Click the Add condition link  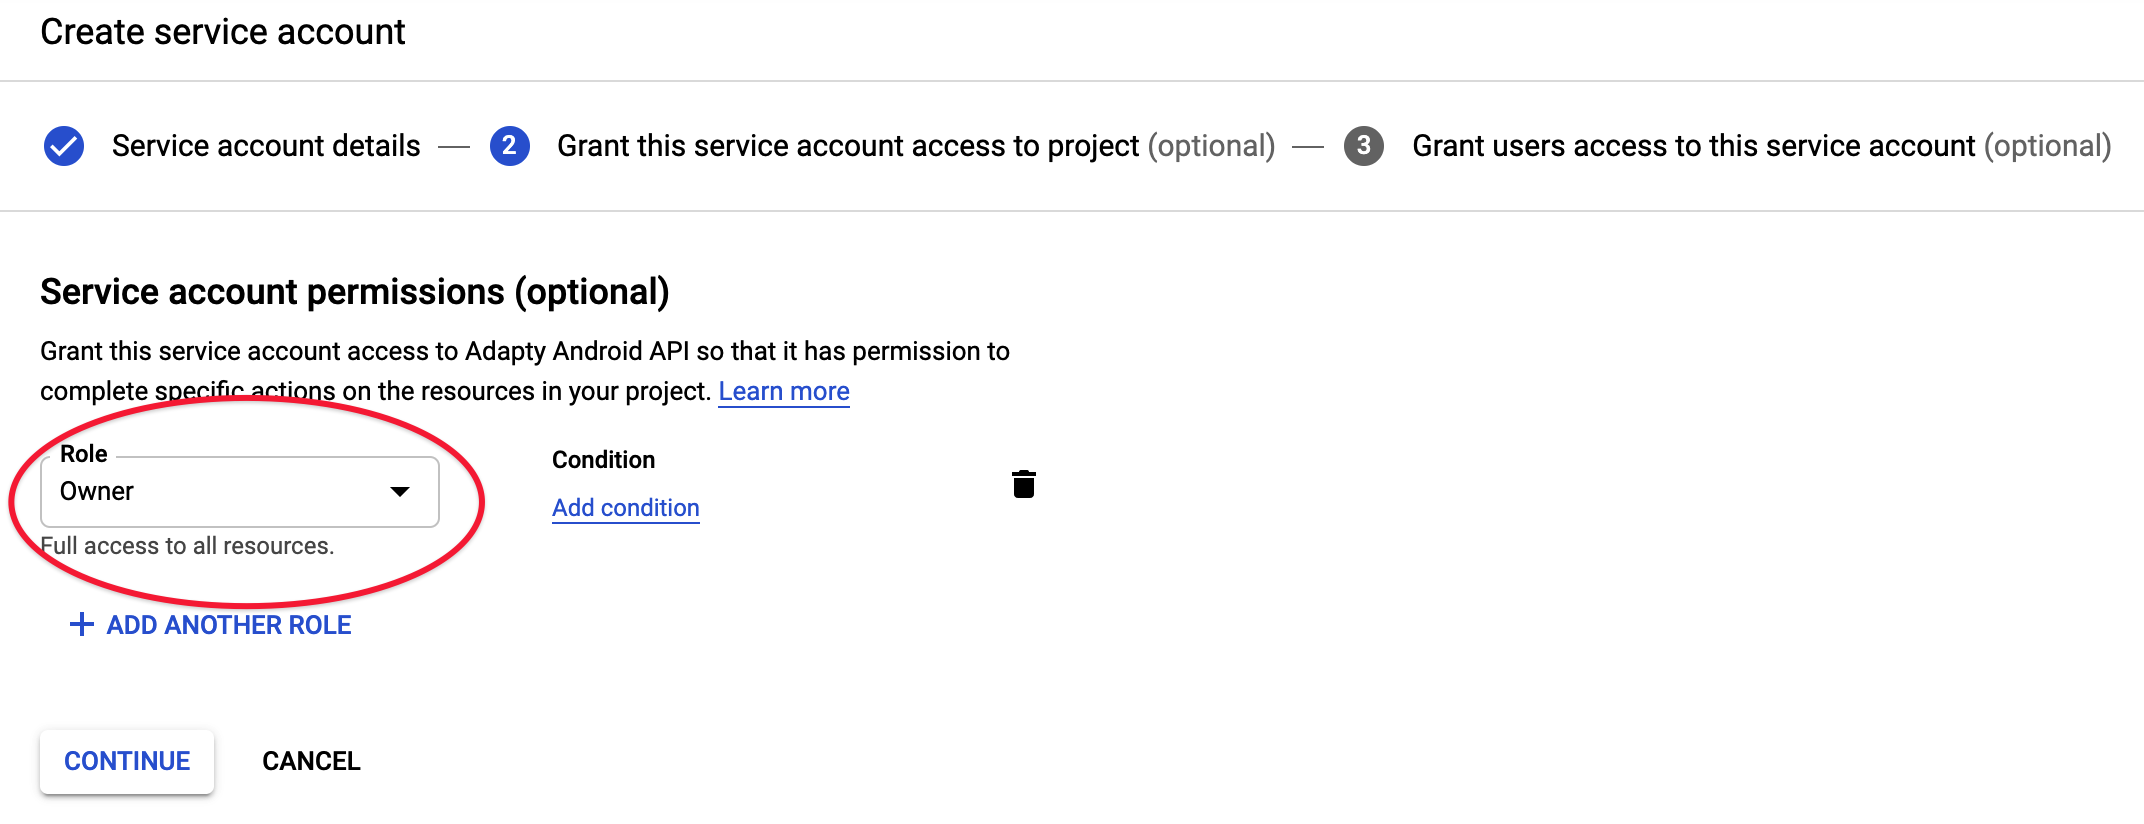(626, 508)
